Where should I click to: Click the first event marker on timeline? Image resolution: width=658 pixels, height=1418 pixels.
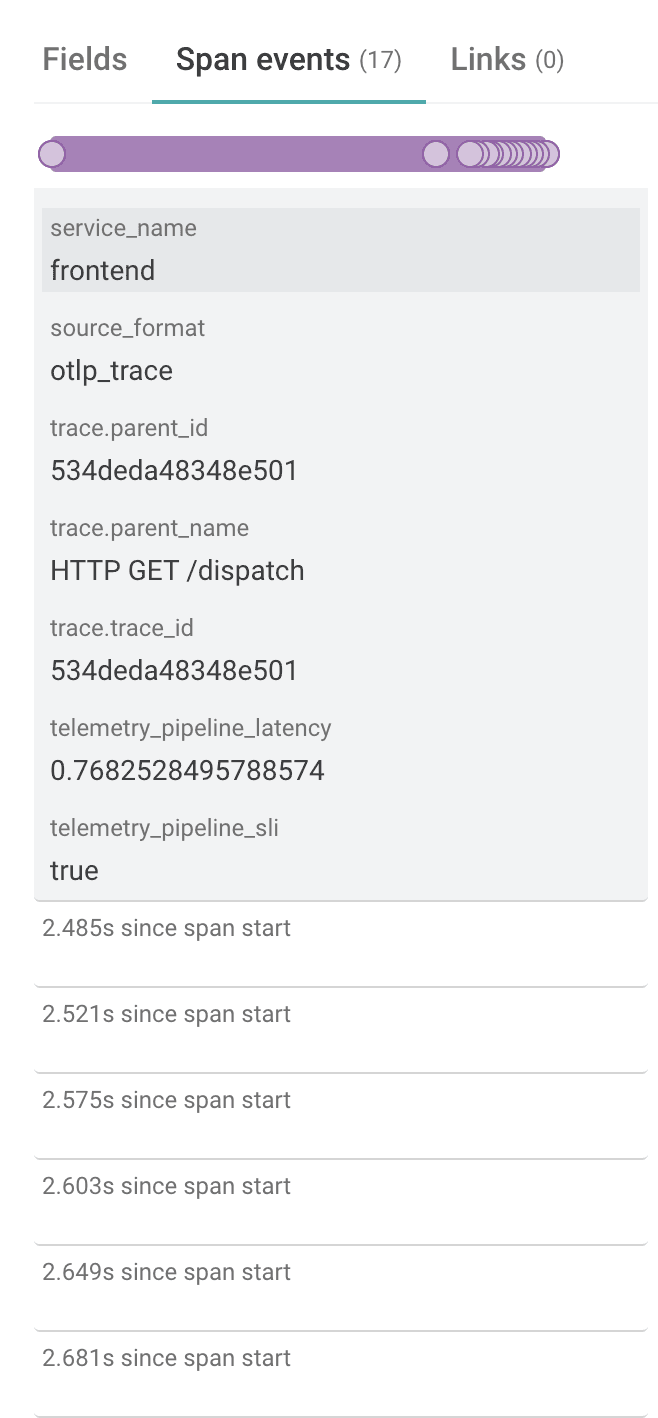(x=52, y=154)
